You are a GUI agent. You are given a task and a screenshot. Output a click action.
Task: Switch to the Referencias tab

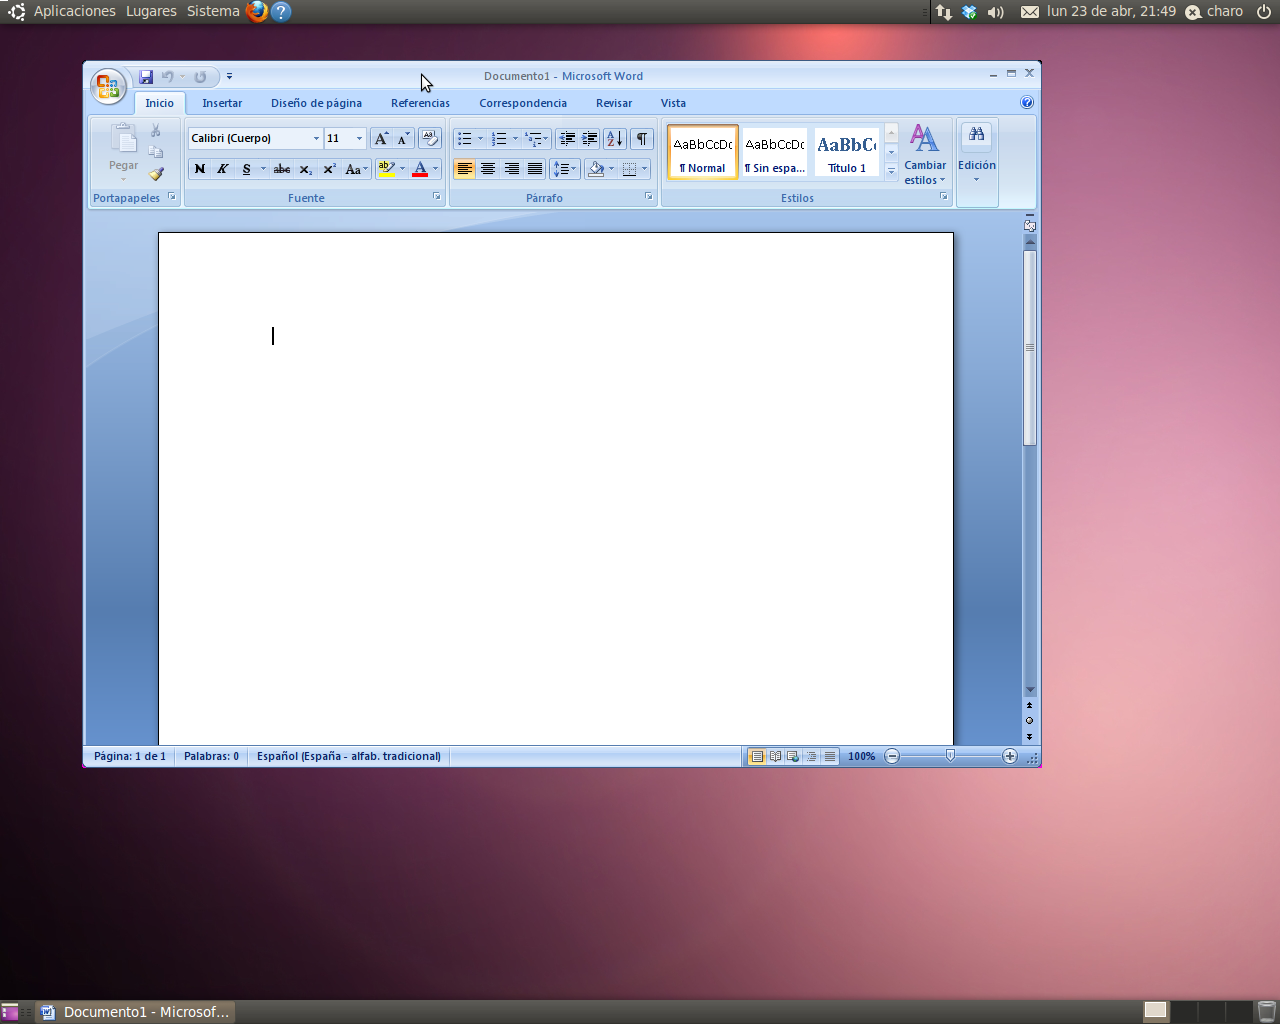(x=420, y=103)
